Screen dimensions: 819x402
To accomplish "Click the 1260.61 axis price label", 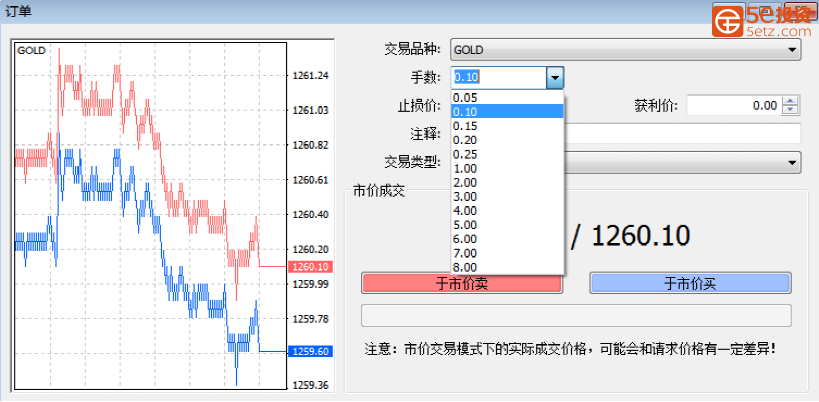I will point(311,180).
